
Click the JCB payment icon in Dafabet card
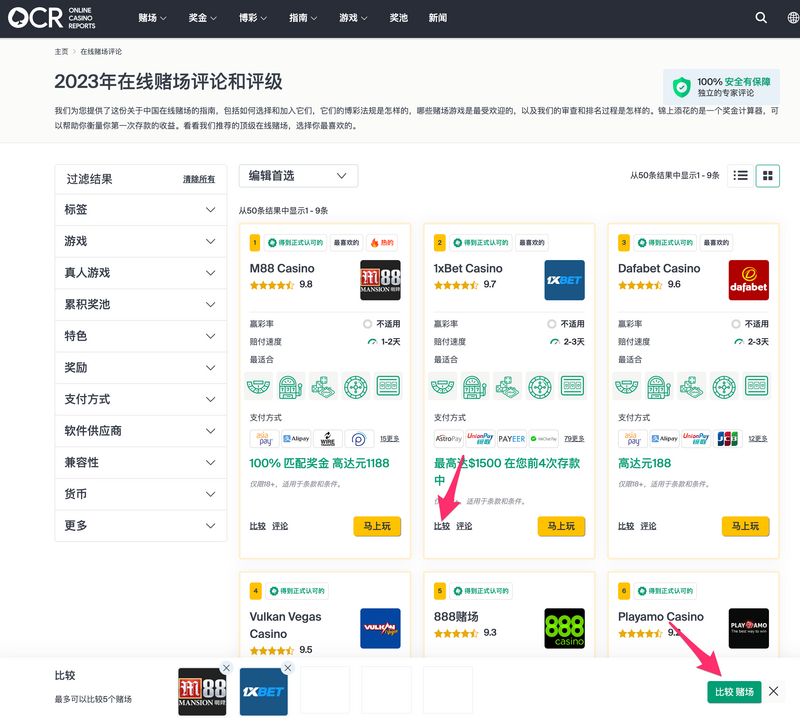click(x=727, y=438)
